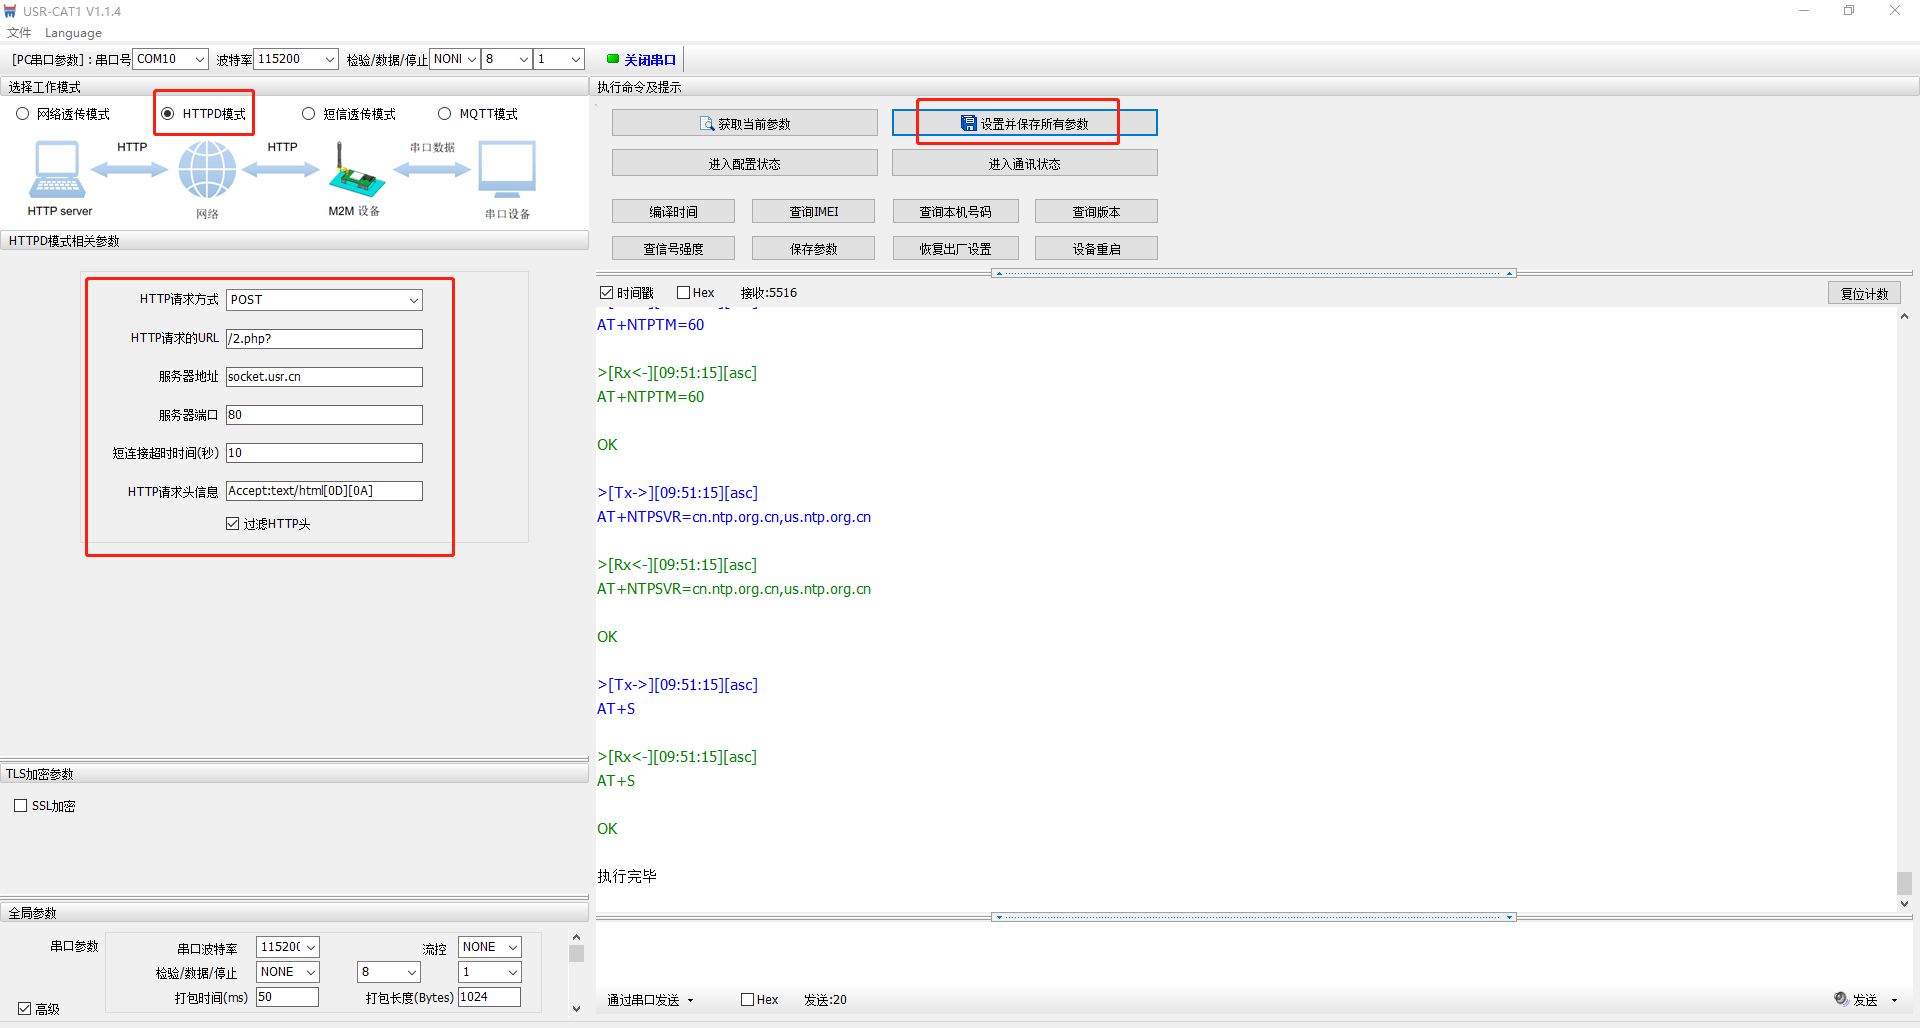The width and height of the screenshot is (1920, 1028).
Task: Toggle the timestamp checkbox in log panel
Action: [x=606, y=293]
